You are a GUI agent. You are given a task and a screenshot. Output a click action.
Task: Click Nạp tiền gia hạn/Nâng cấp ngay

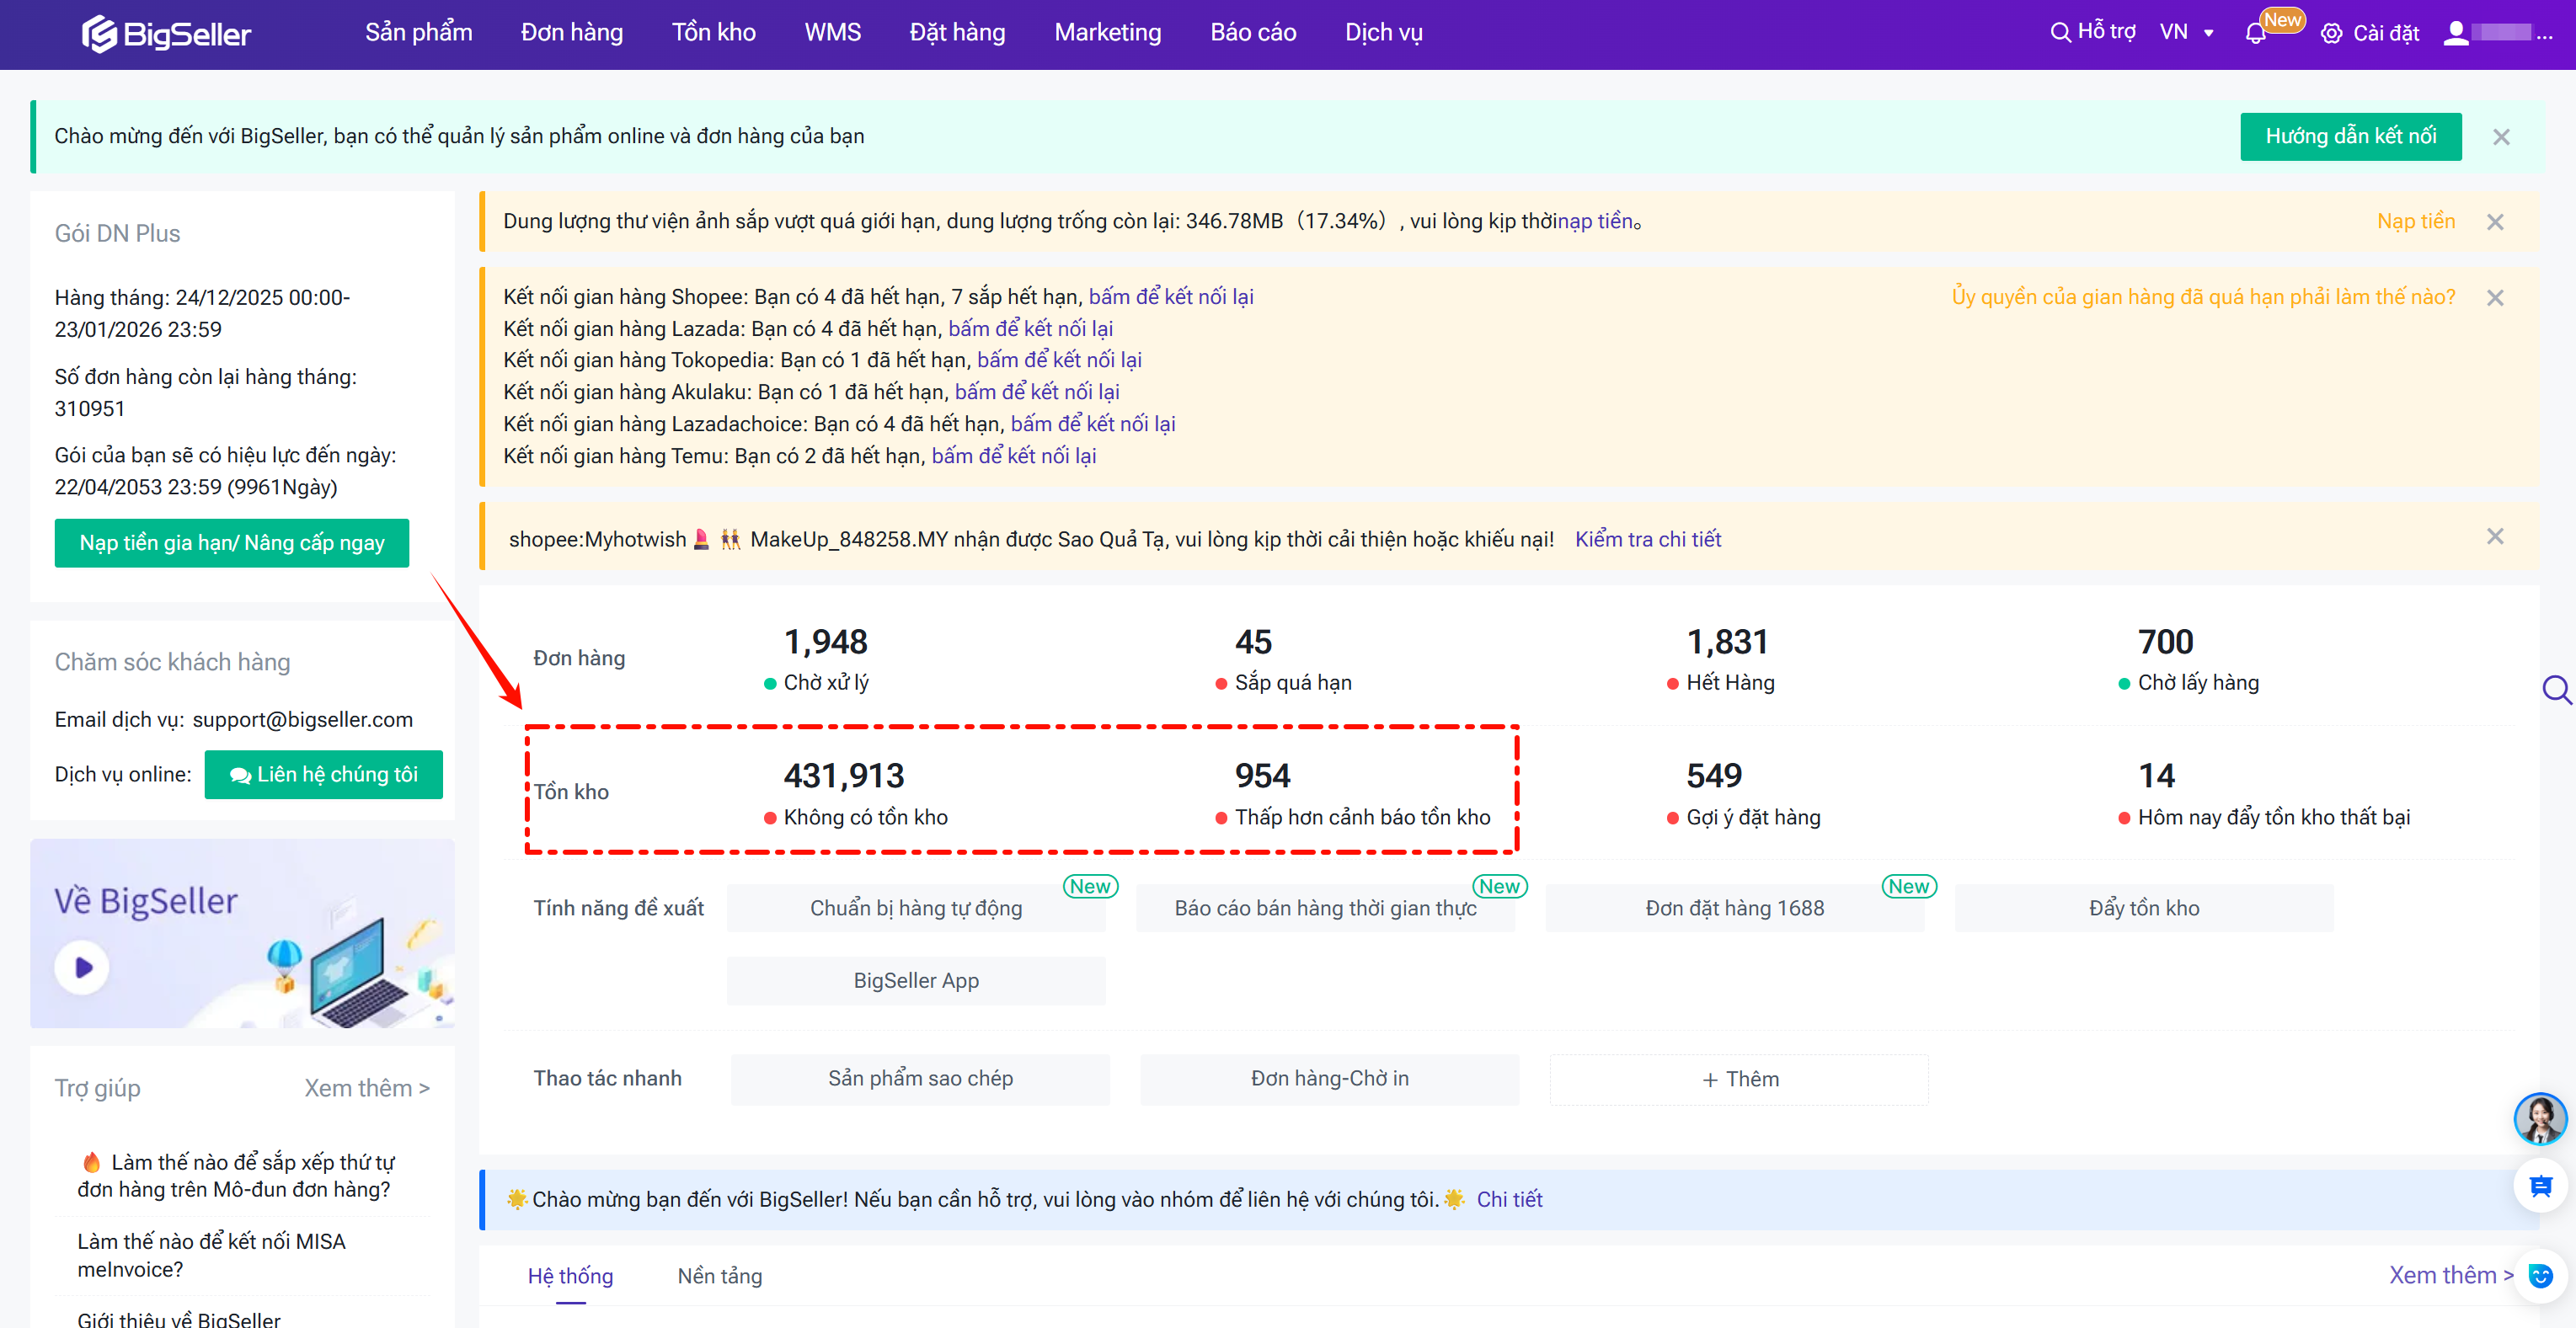231,543
